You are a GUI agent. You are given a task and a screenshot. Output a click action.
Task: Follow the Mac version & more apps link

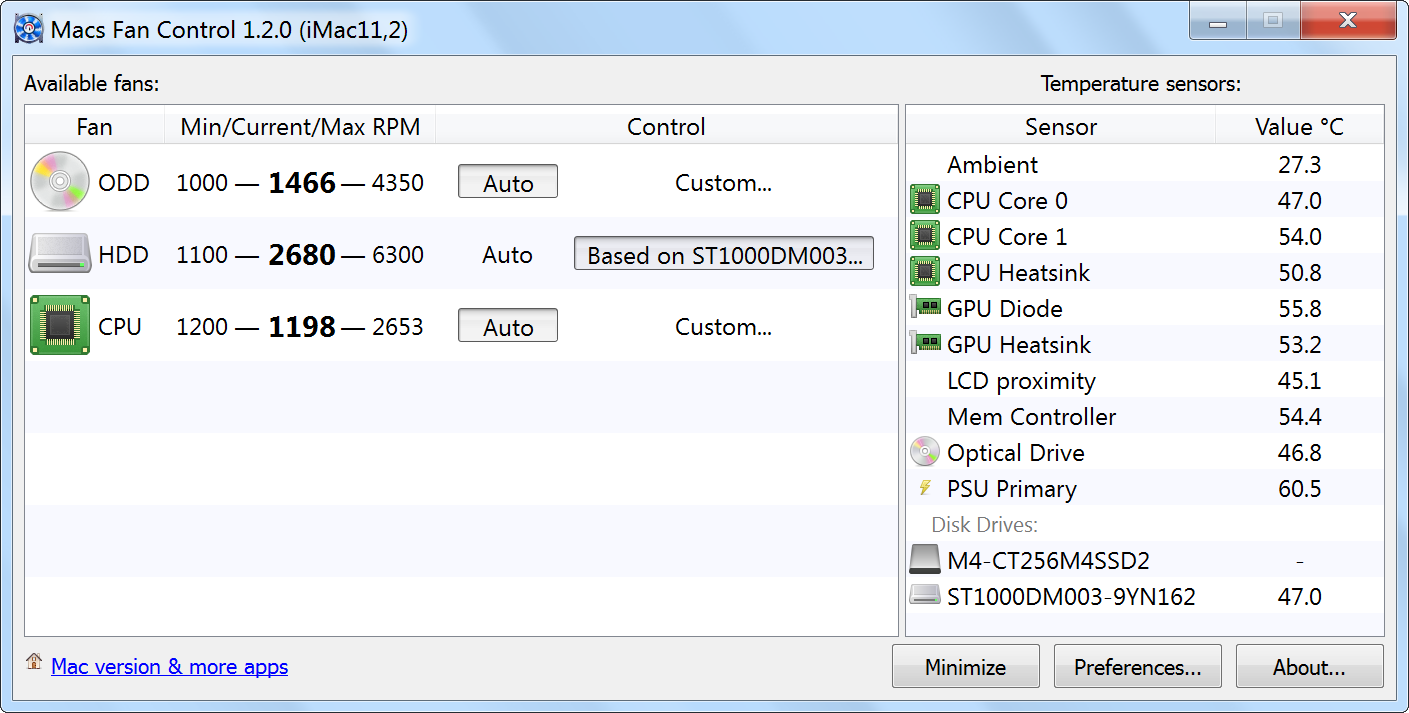click(169, 667)
